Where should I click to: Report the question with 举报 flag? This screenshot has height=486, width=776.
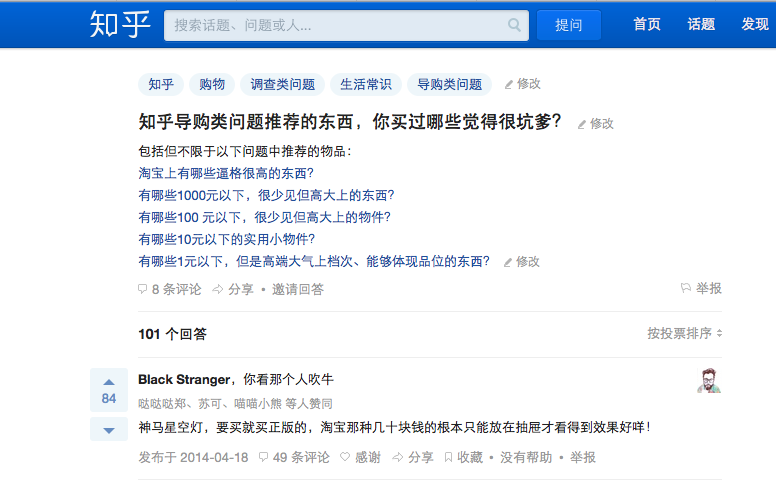tap(701, 288)
